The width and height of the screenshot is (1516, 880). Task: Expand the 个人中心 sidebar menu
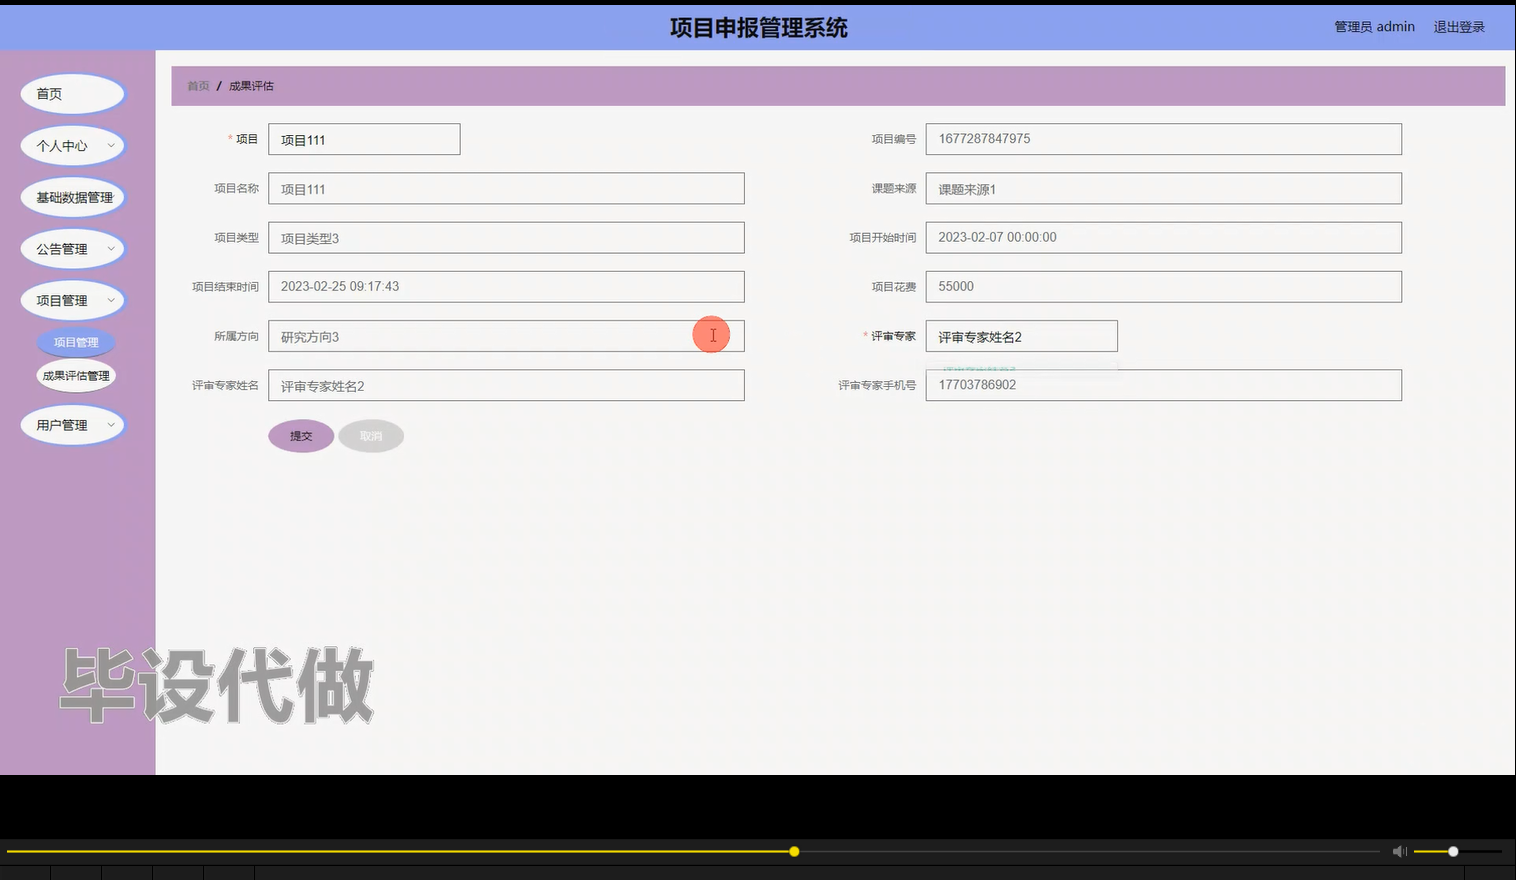tap(72, 145)
